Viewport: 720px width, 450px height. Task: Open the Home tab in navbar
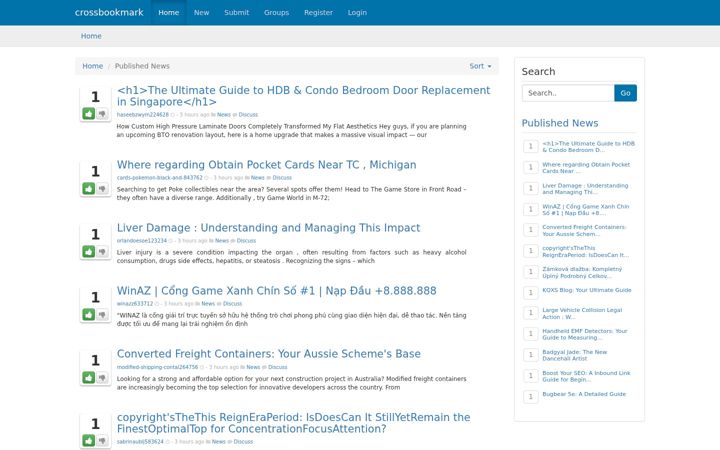[x=169, y=12]
